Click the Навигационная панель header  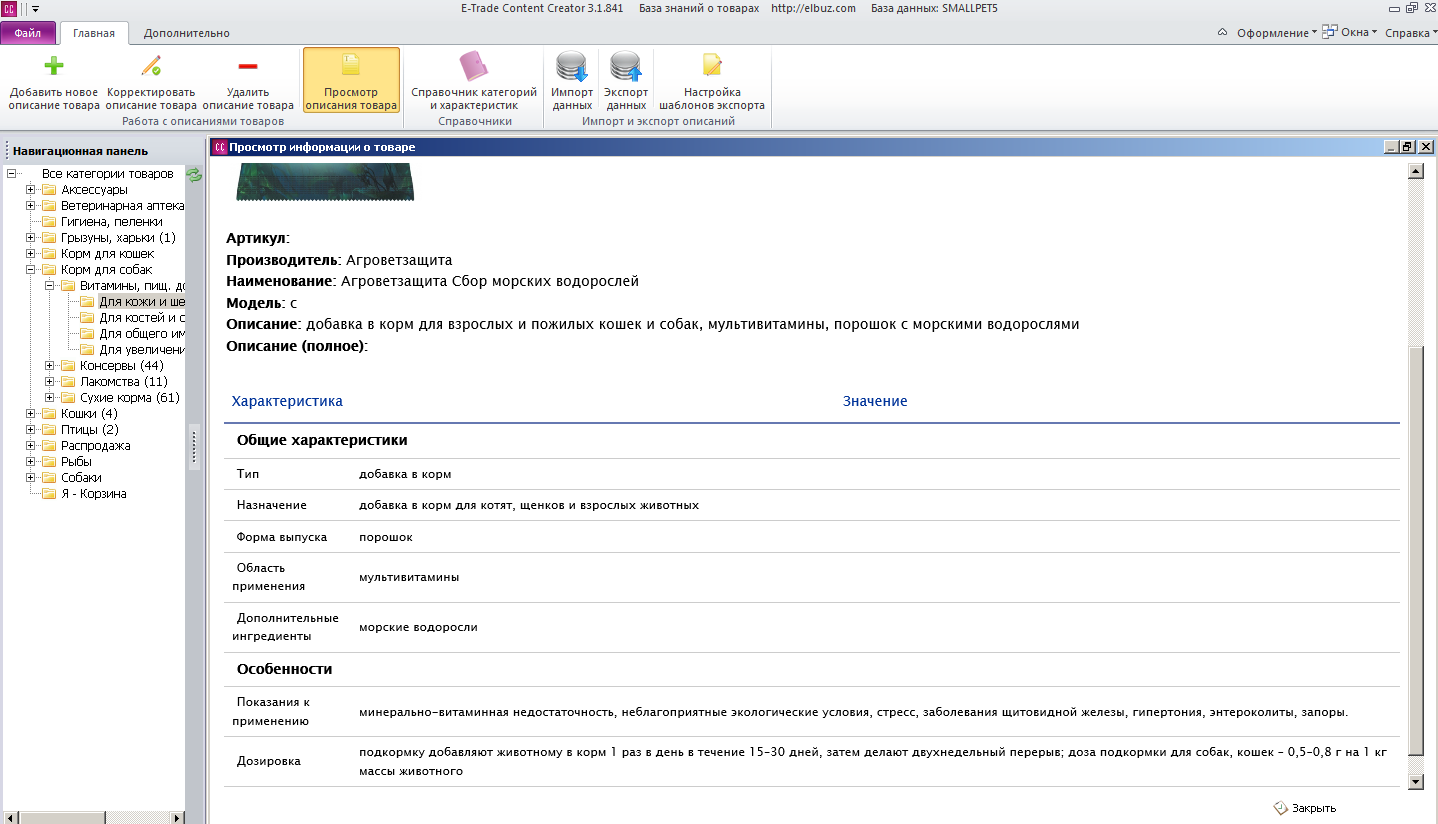(80, 151)
